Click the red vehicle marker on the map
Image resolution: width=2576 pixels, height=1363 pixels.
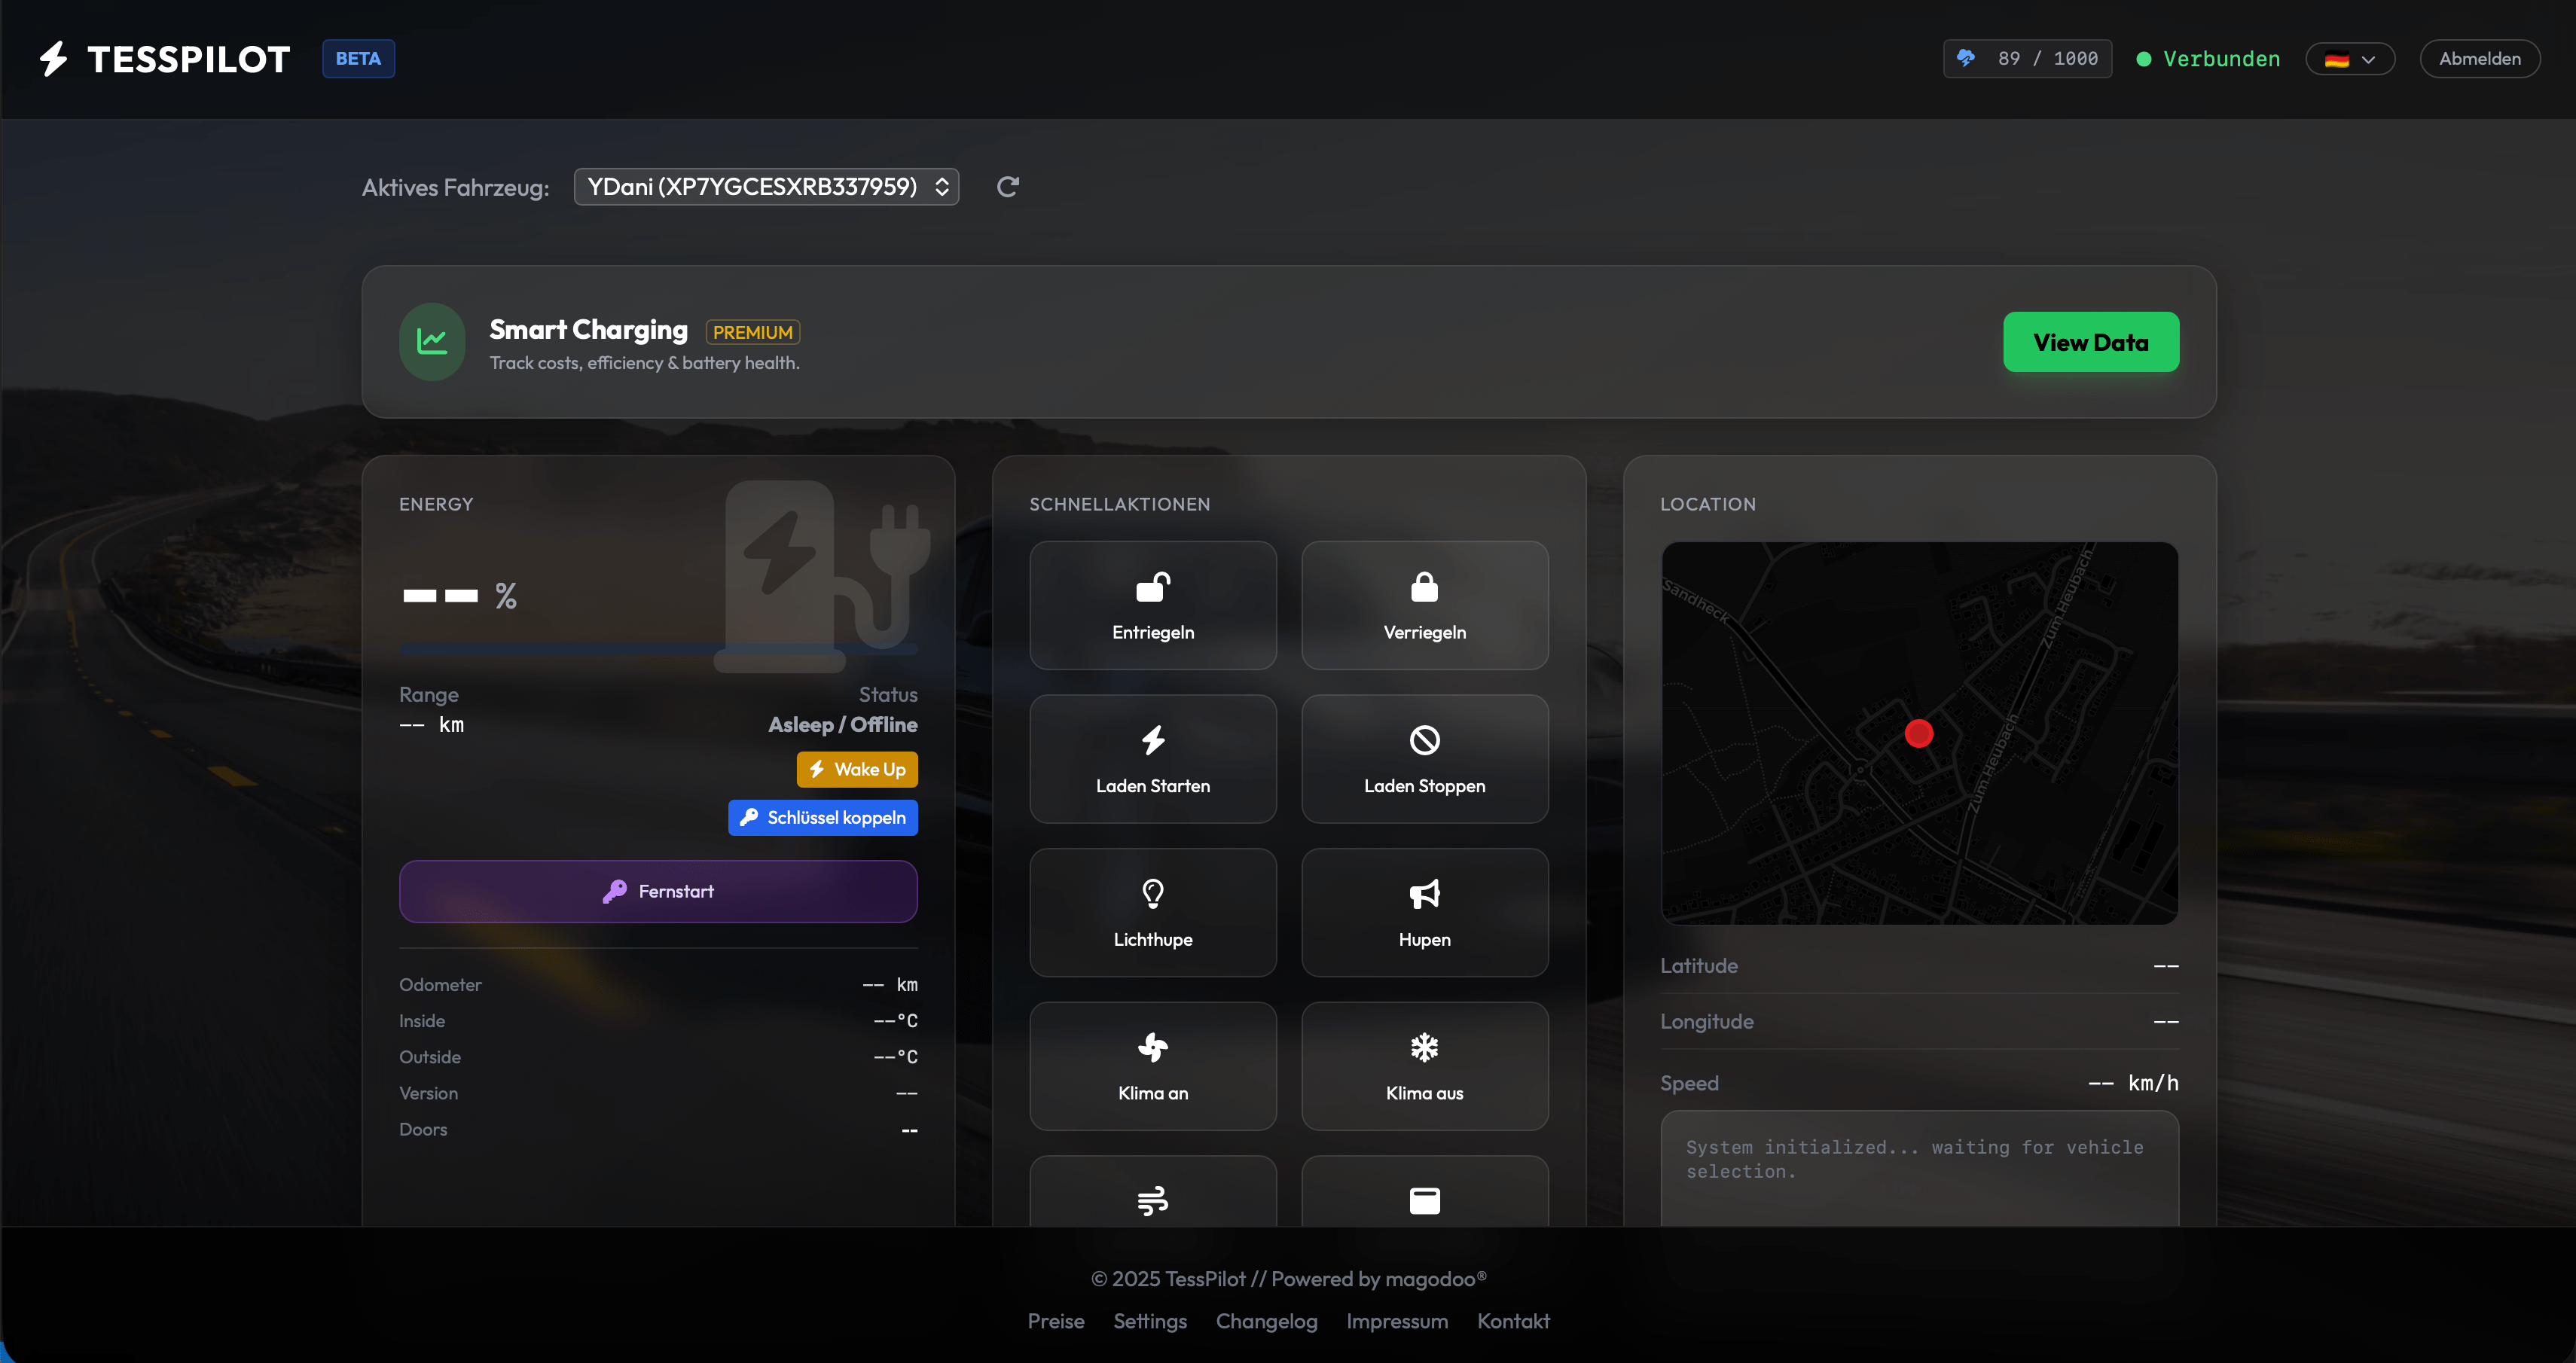[1918, 733]
